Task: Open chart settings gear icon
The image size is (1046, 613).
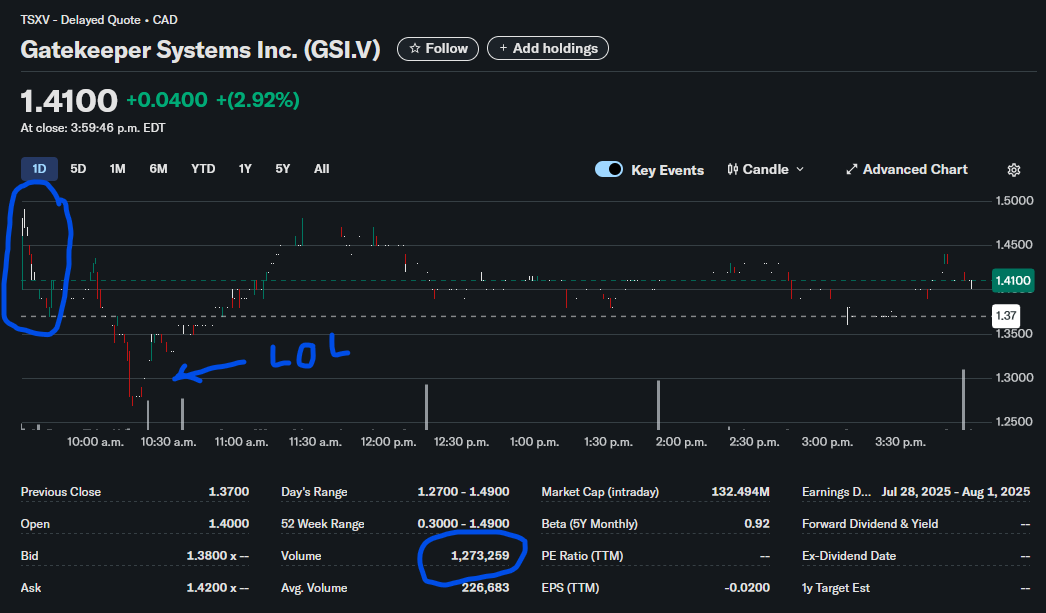Action: 1014,170
